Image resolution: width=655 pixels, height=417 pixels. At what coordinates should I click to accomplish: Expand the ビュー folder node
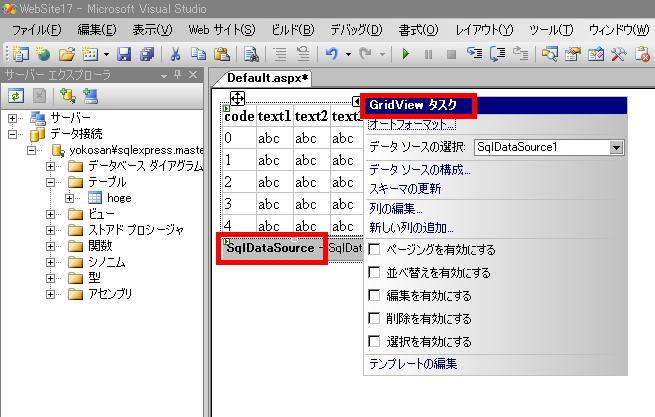(x=50, y=214)
